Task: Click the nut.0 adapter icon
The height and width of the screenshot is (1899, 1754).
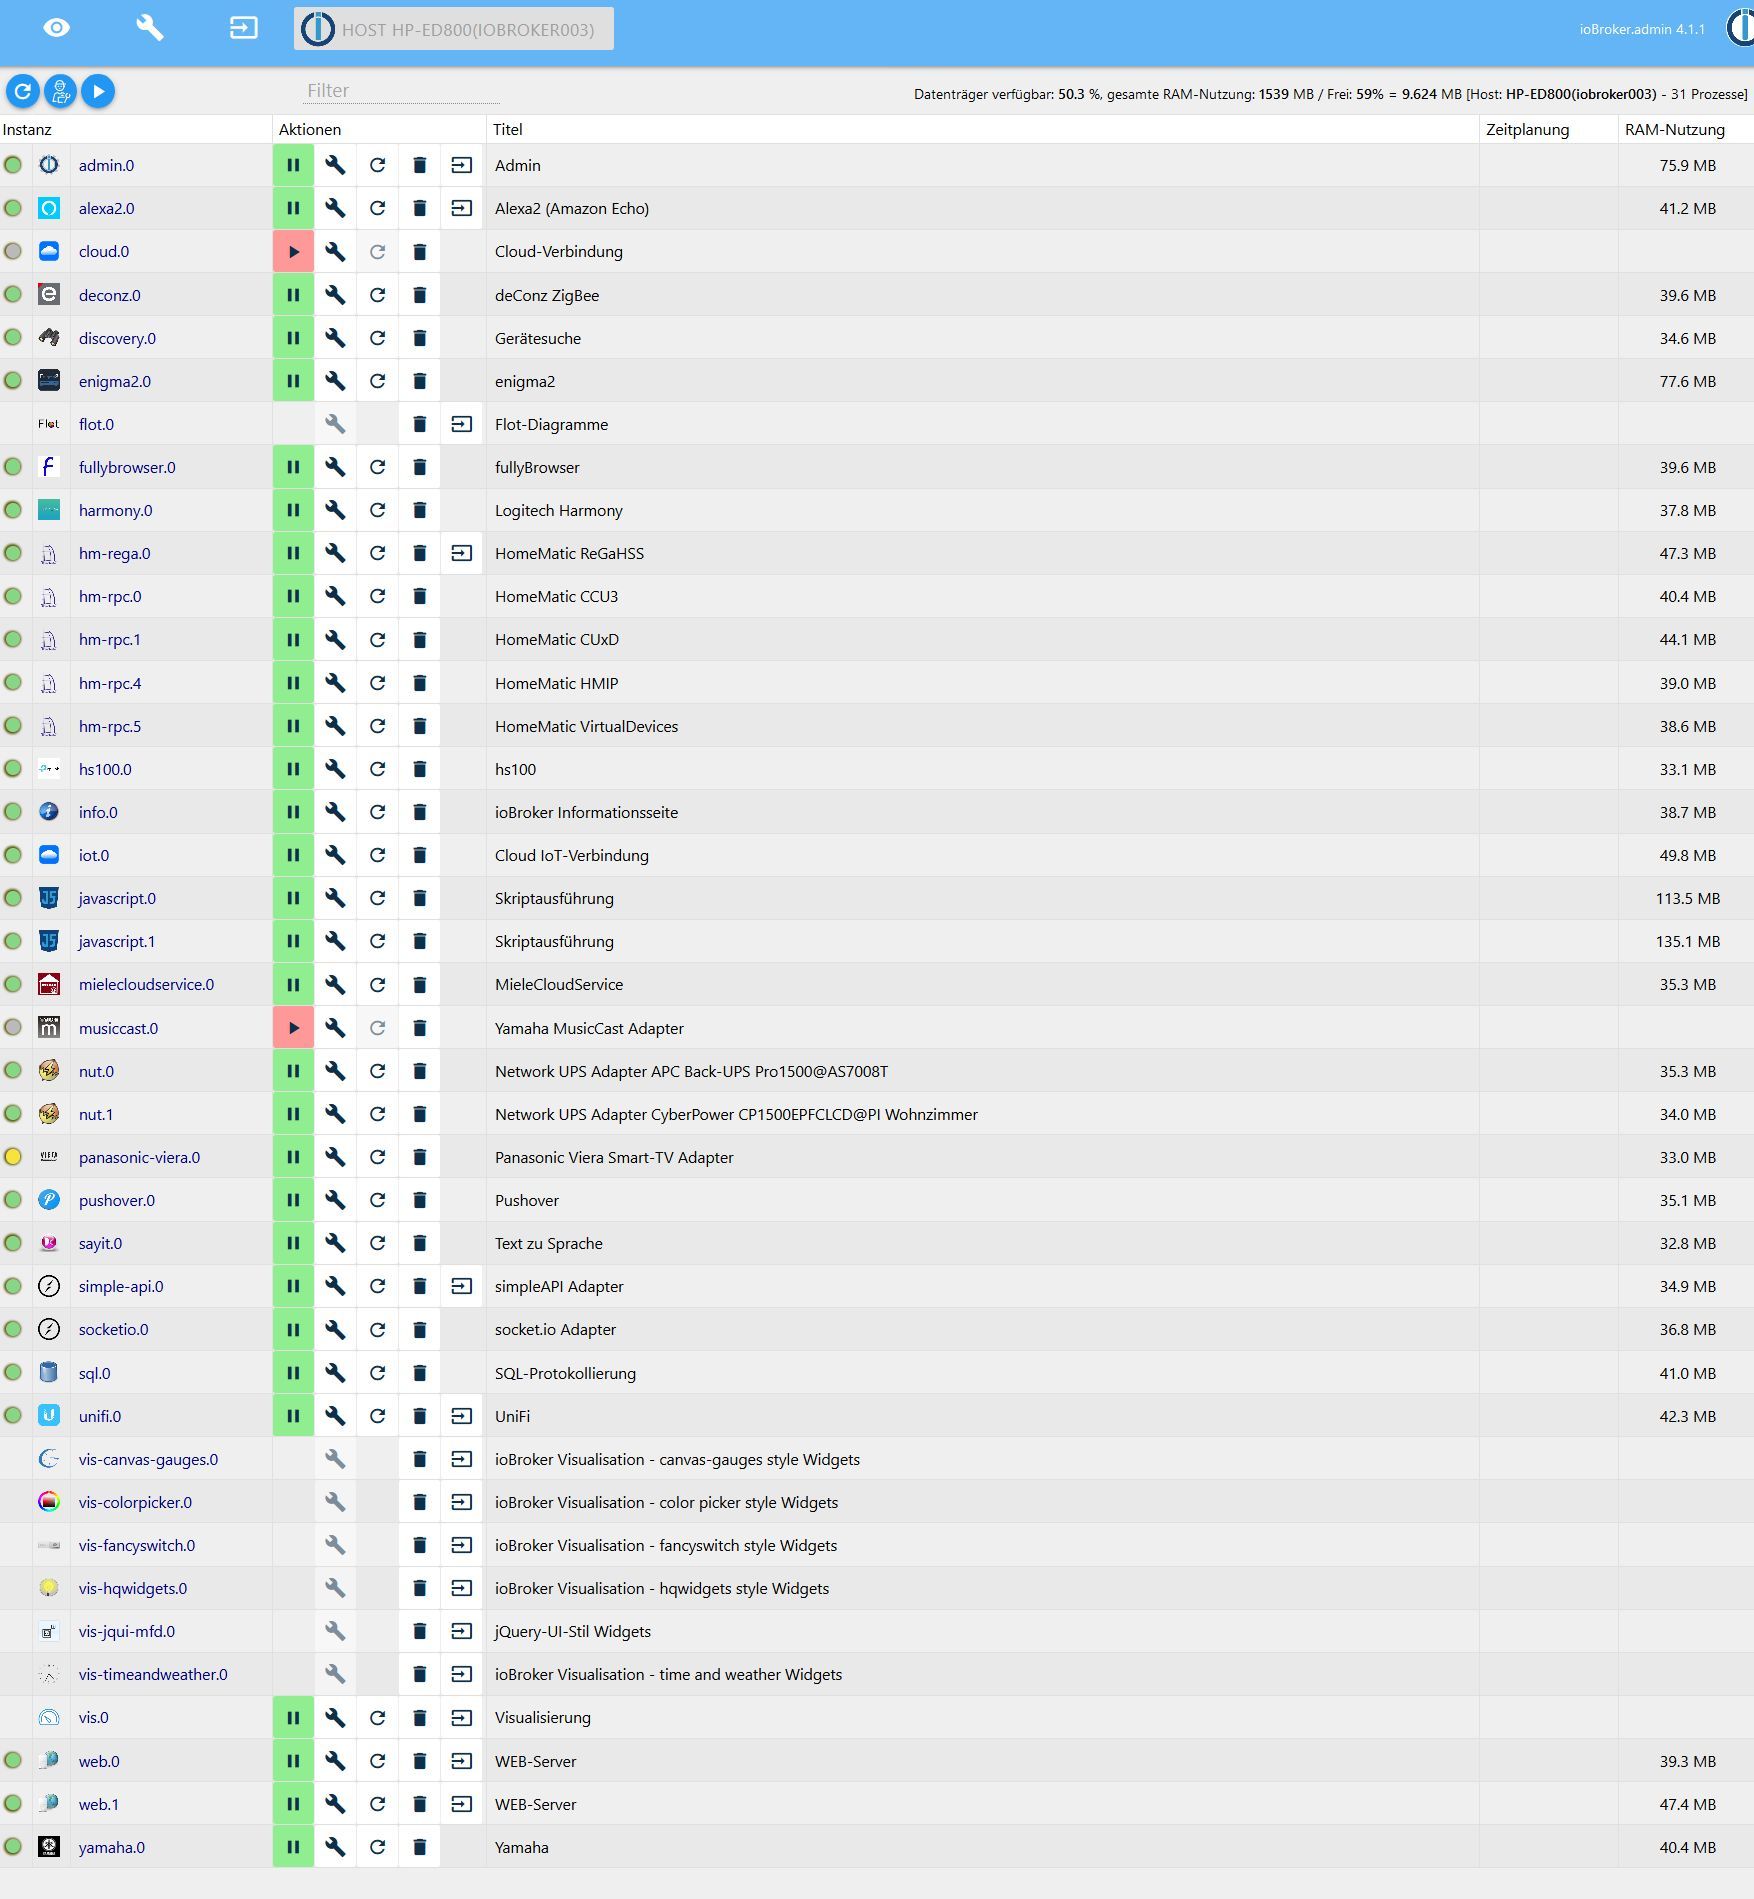Action: (49, 1071)
